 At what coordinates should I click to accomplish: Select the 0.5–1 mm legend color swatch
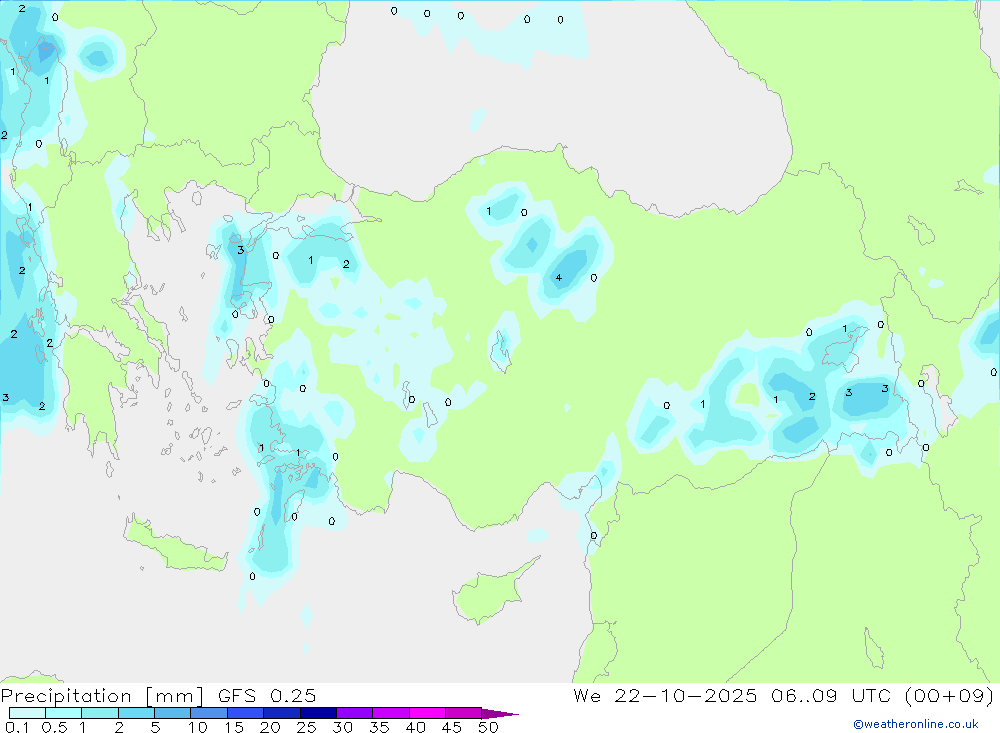pos(64,713)
